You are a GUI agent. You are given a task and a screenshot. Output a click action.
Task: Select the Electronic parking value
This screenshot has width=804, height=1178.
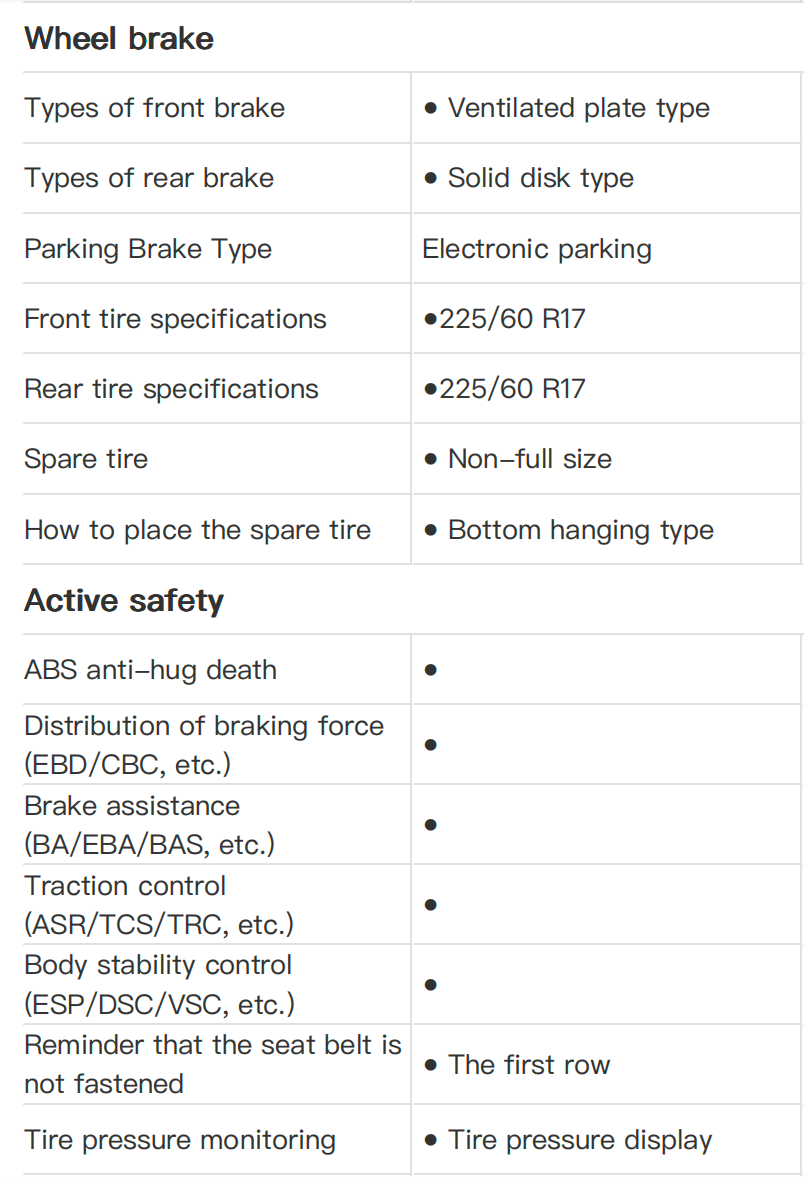537,249
